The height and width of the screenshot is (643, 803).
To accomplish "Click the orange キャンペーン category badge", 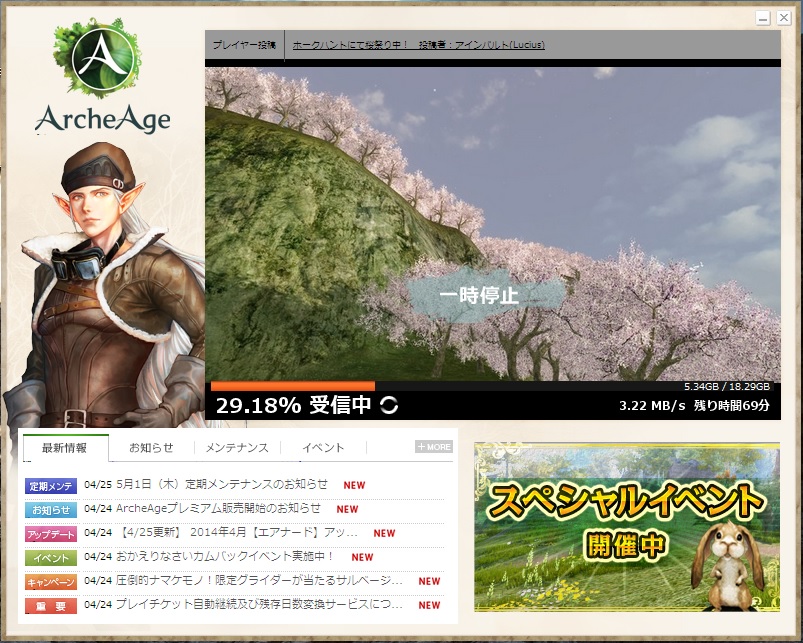I will (51, 582).
